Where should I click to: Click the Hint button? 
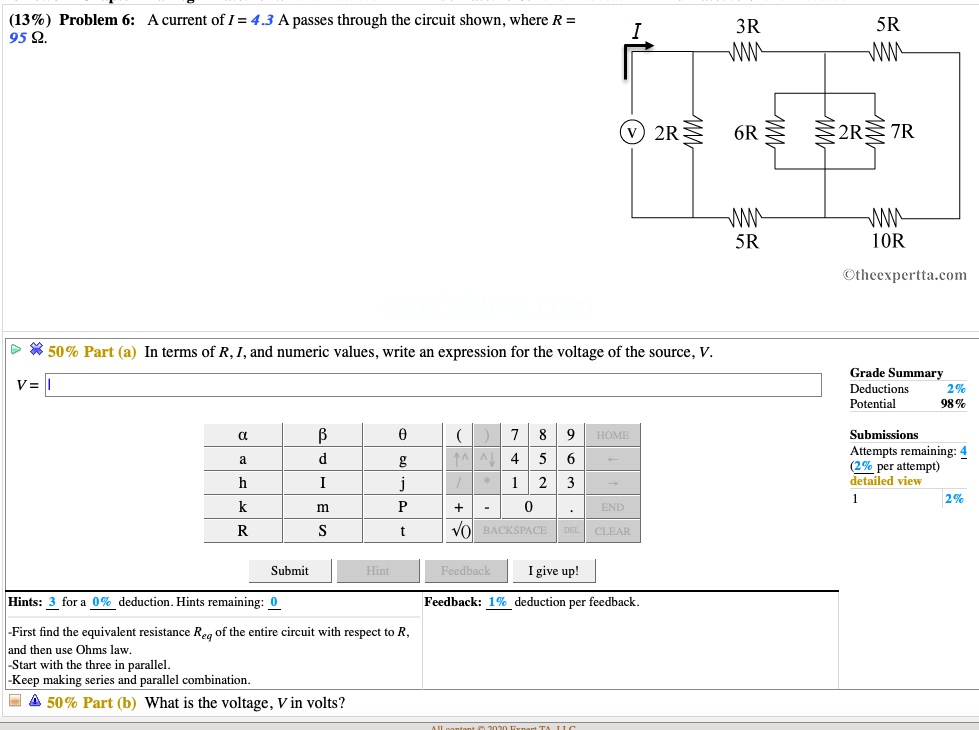[378, 571]
